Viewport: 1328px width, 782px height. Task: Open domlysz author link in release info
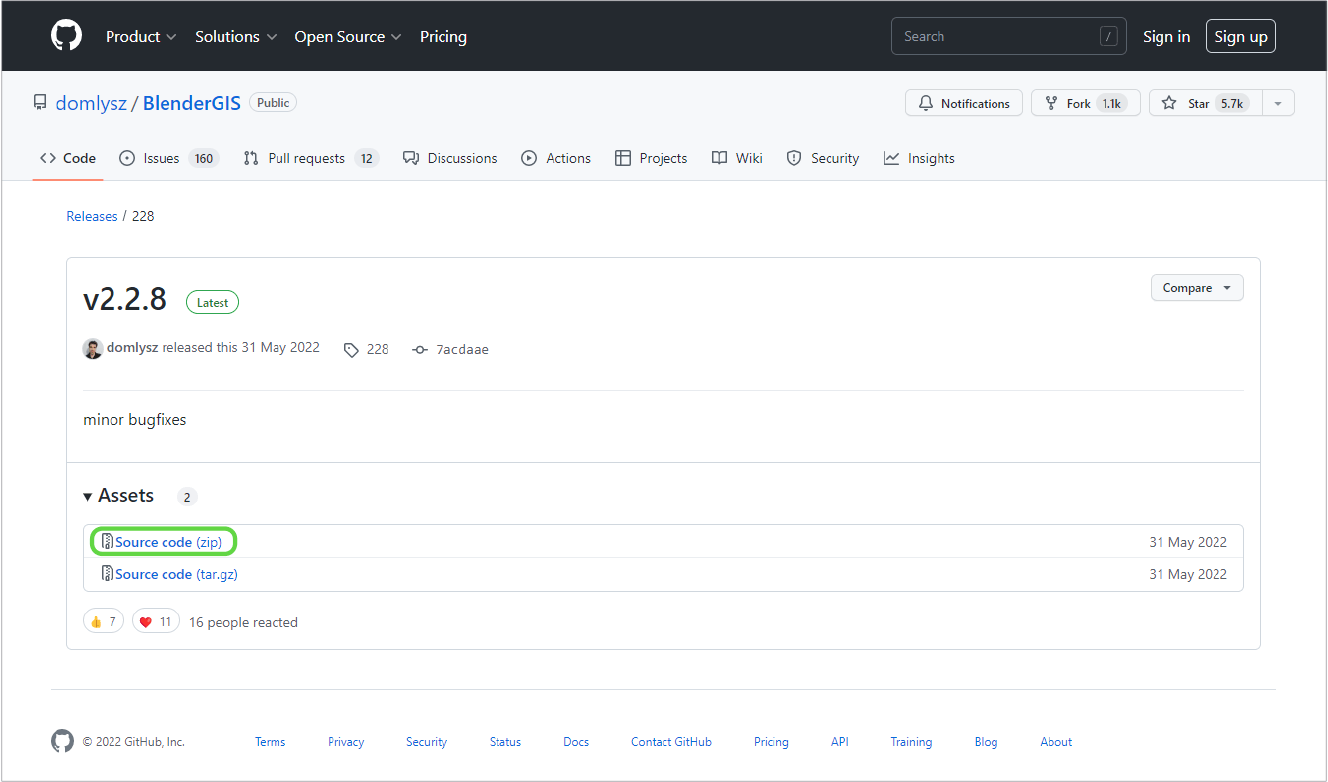(133, 348)
